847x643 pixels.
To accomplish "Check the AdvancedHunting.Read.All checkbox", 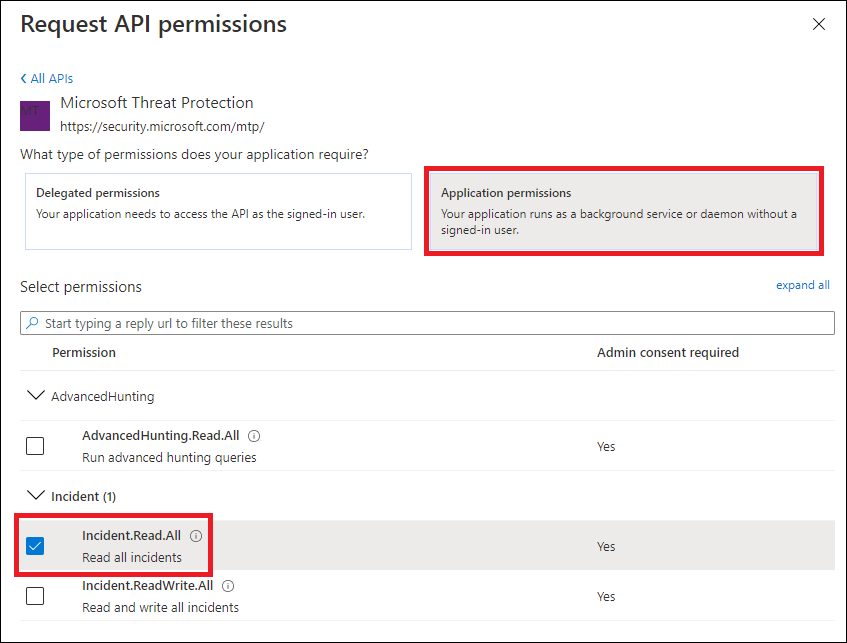I will click(35, 446).
